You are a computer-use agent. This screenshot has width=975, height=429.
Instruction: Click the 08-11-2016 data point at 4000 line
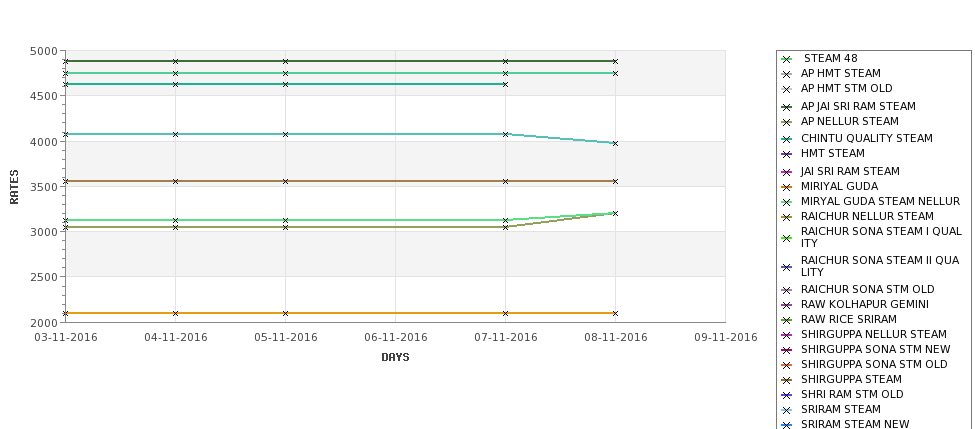[x=616, y=144]
